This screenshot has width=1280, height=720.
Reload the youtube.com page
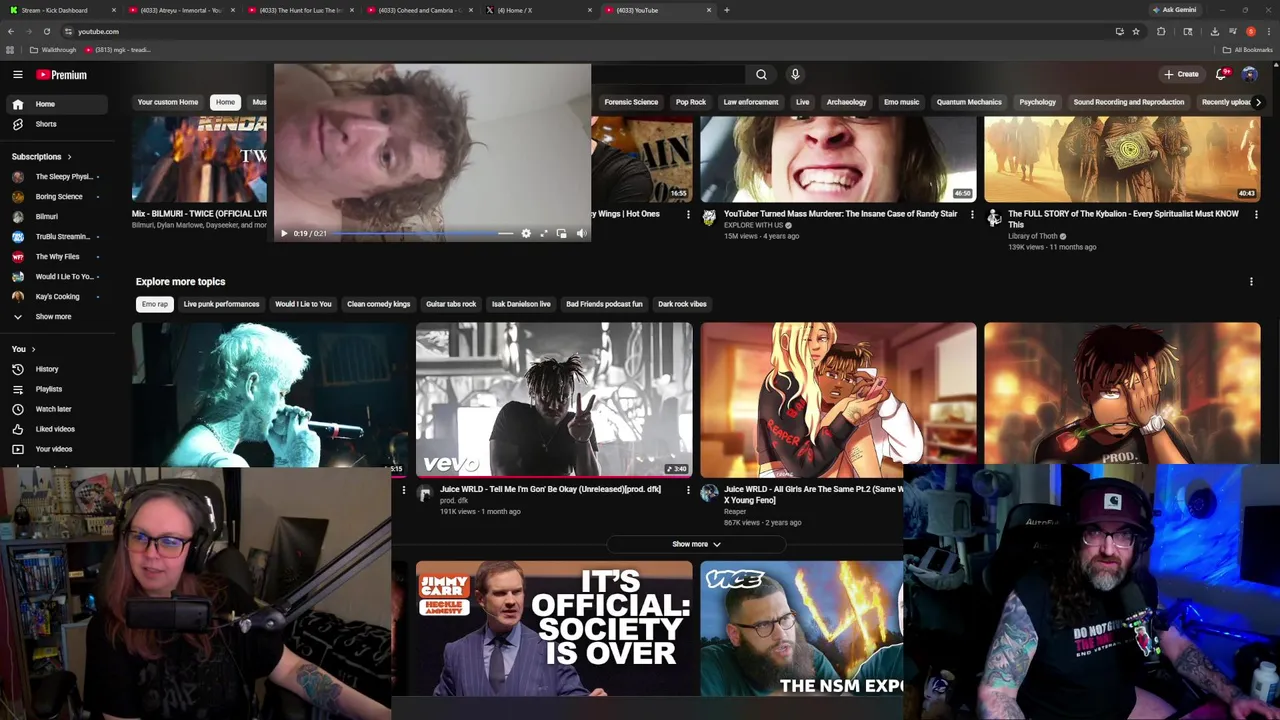(46, 31)
